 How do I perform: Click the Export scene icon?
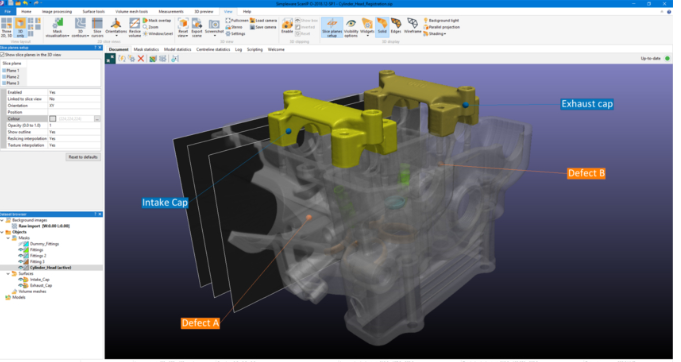[197, 27]
